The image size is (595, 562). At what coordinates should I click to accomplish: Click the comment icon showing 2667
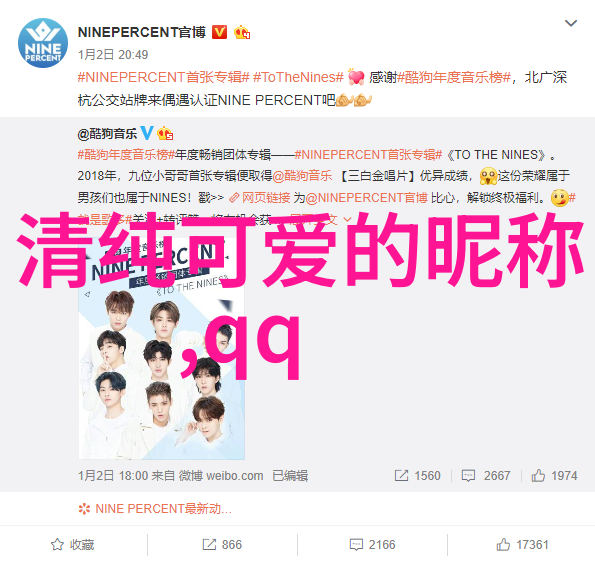point(468,475)
